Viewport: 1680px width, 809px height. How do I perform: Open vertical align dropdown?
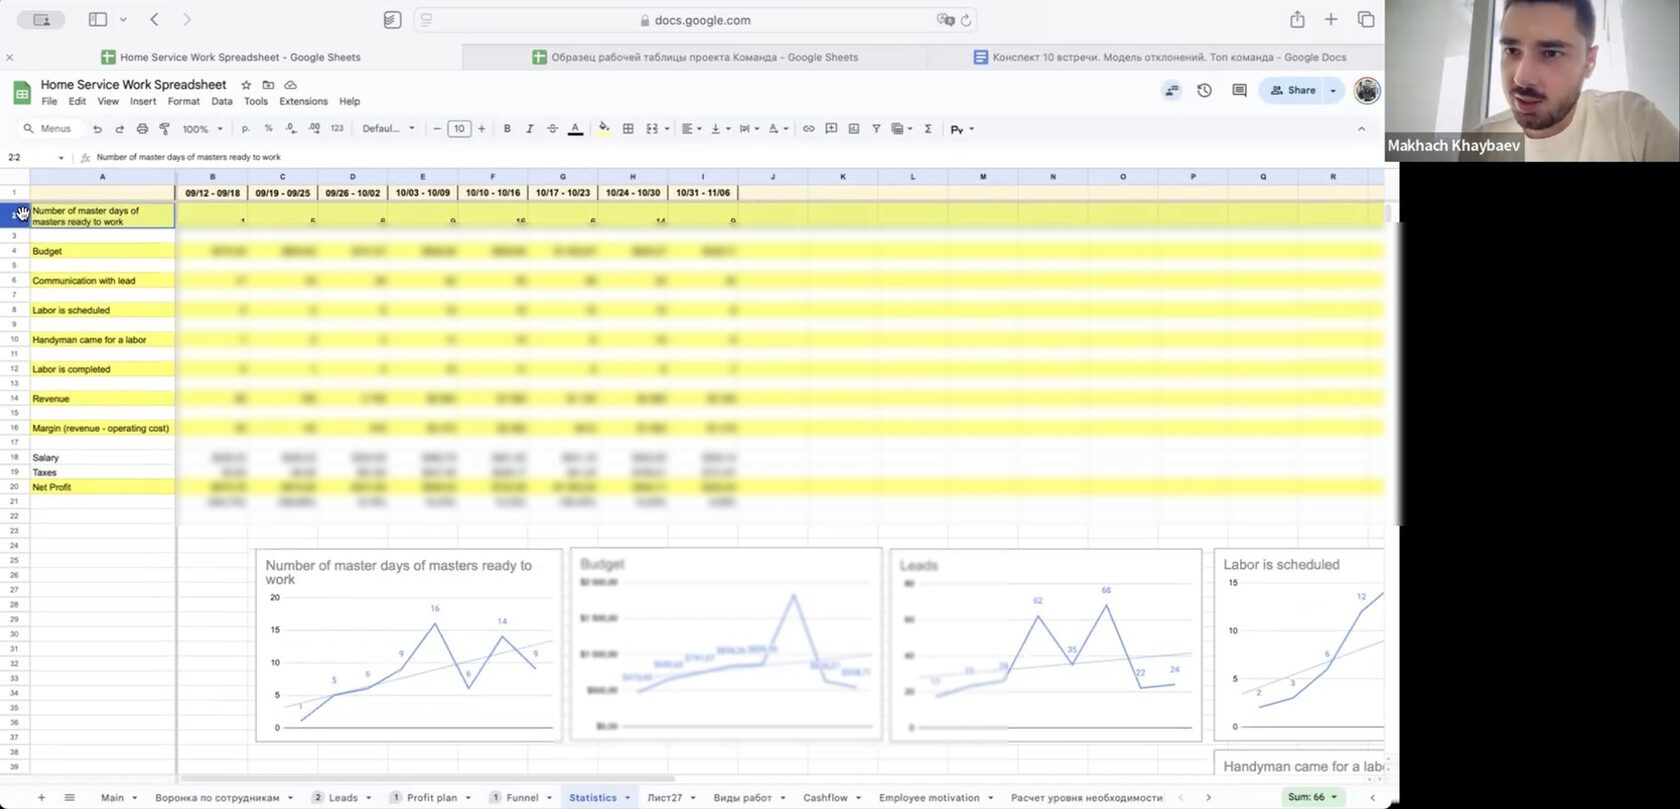pyautogui.click(x=720, y=129)
